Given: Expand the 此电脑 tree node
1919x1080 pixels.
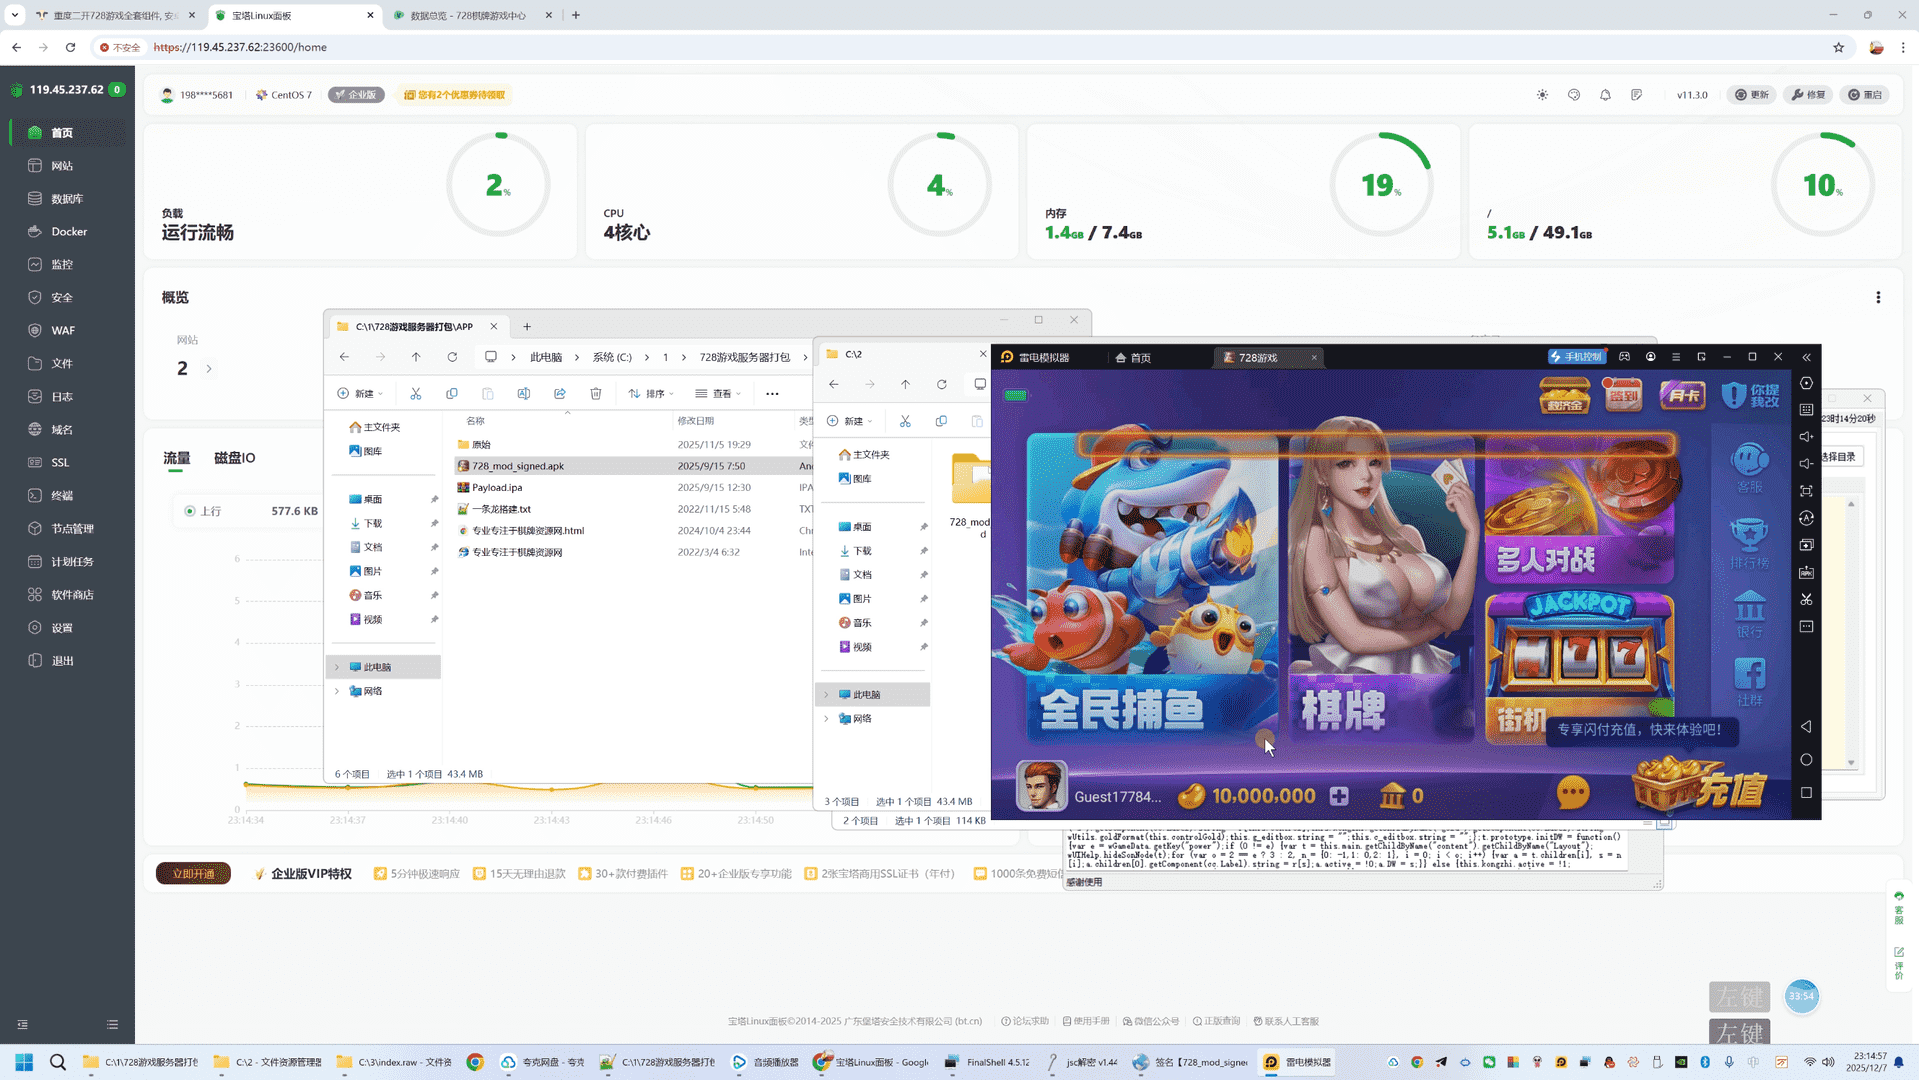Looking at the screenshot, I should 337,667.
